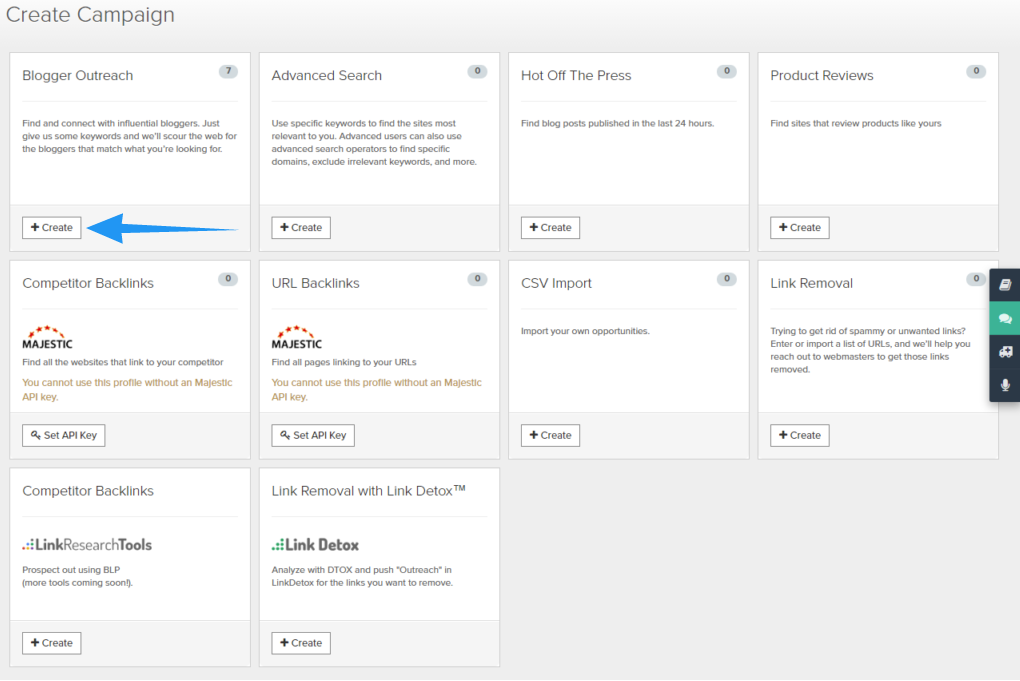1020x681 pixels.
Task: Set API Key for Competitor Backlinks Majestic
Action: (x=64, y=436)
